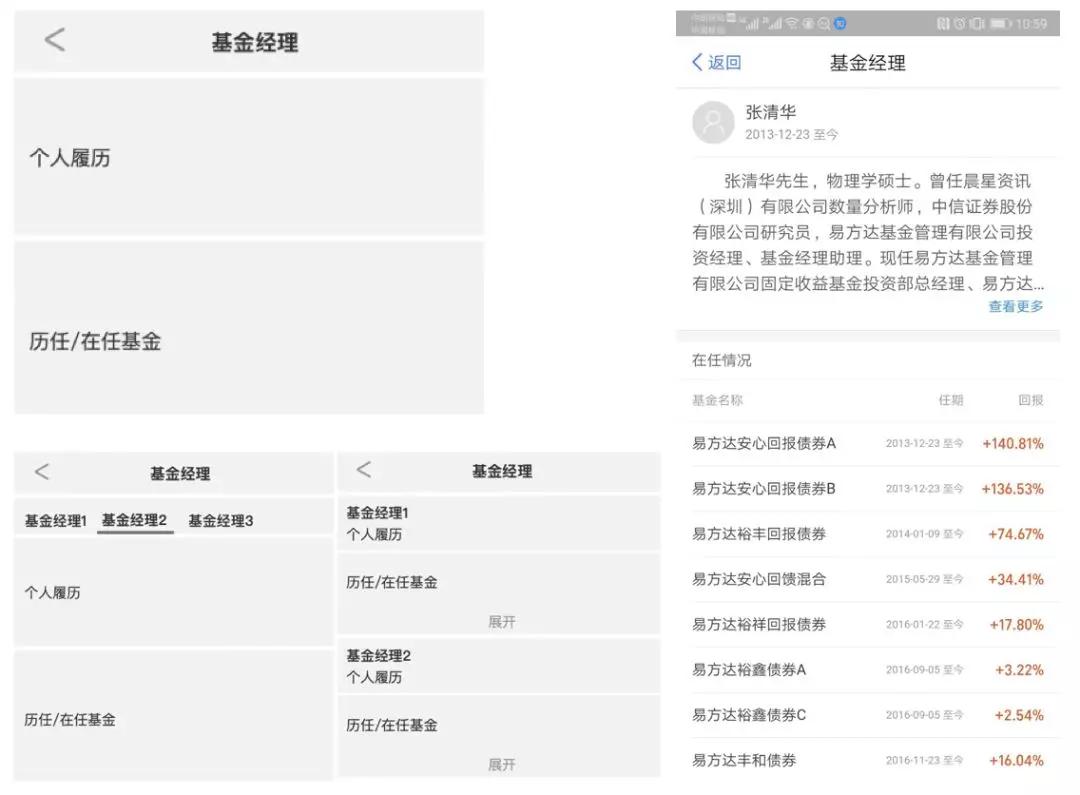Switch to 基金经理3 tab

coord(220,521)
